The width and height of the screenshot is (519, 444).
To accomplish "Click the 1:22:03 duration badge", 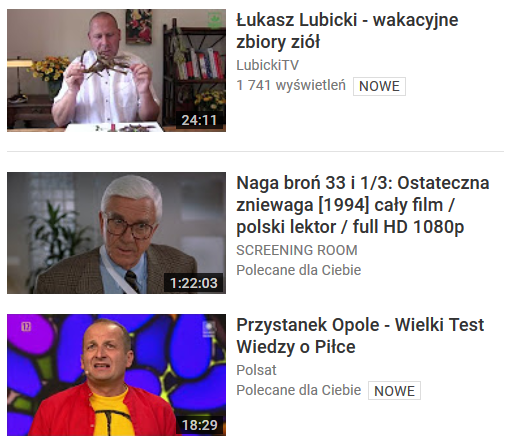I will tap(194, 283).
